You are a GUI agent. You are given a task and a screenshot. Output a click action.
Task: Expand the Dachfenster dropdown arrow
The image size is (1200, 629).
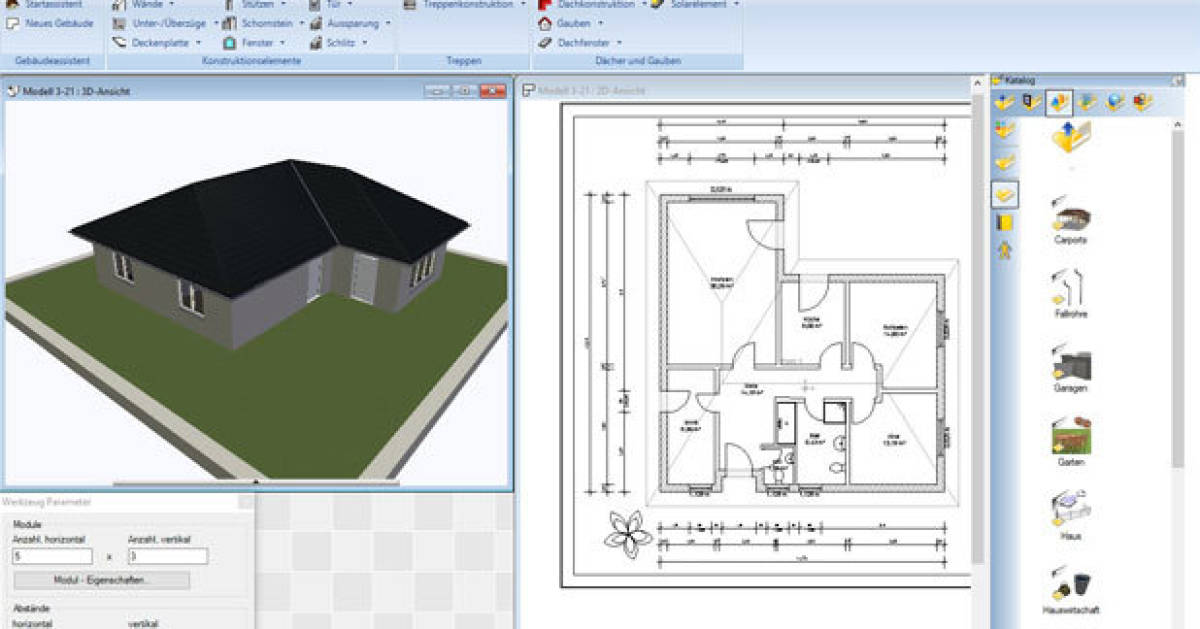coord(619,43)
